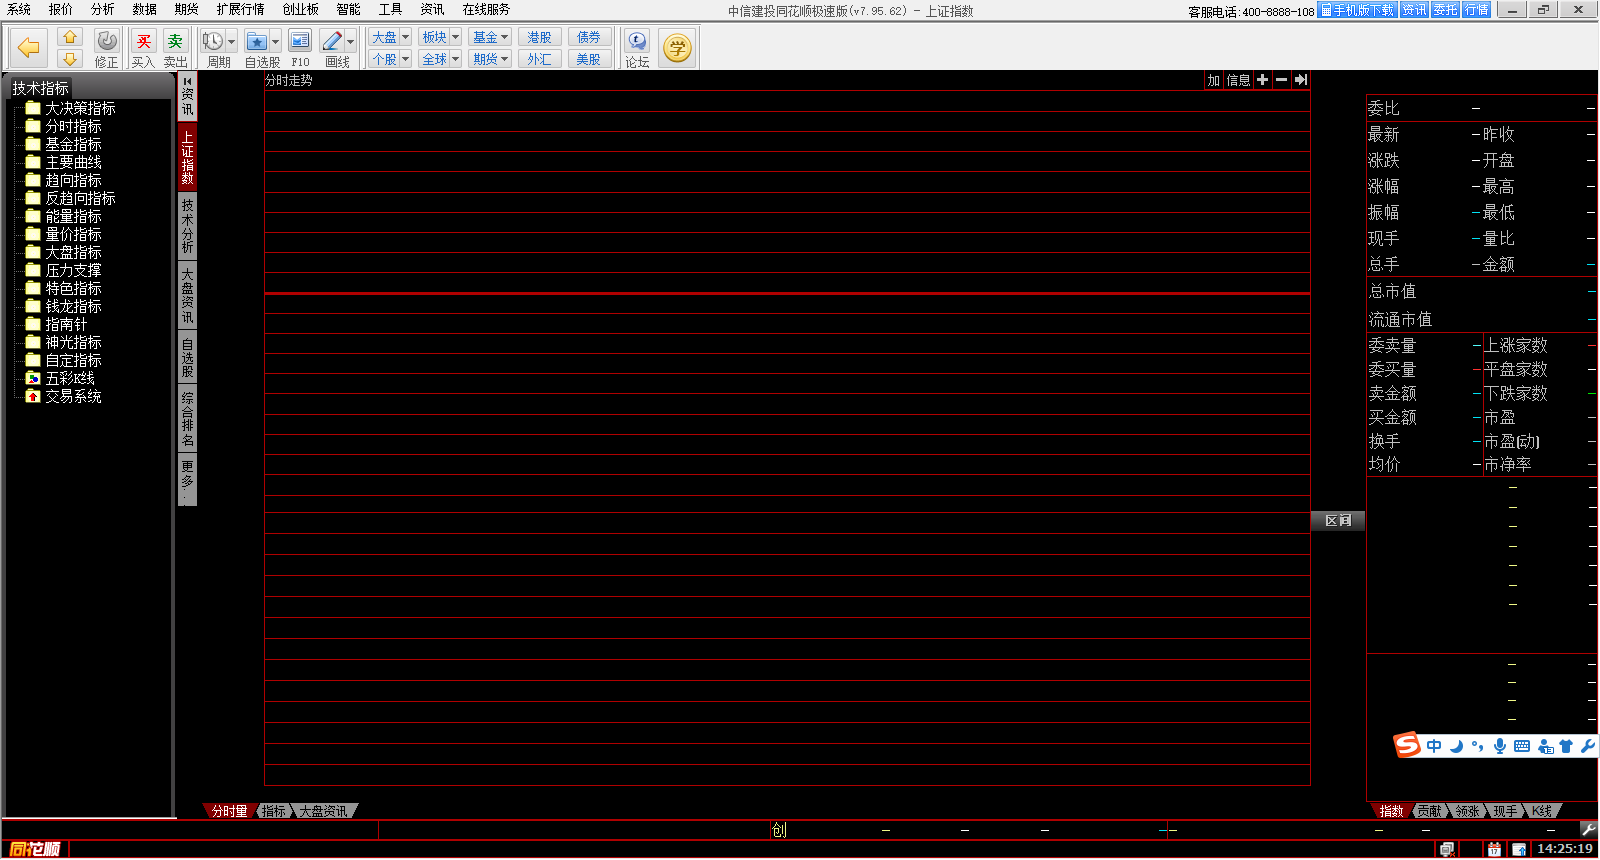
Task: Click the 信息 chart button
Action: (1238, 80)
